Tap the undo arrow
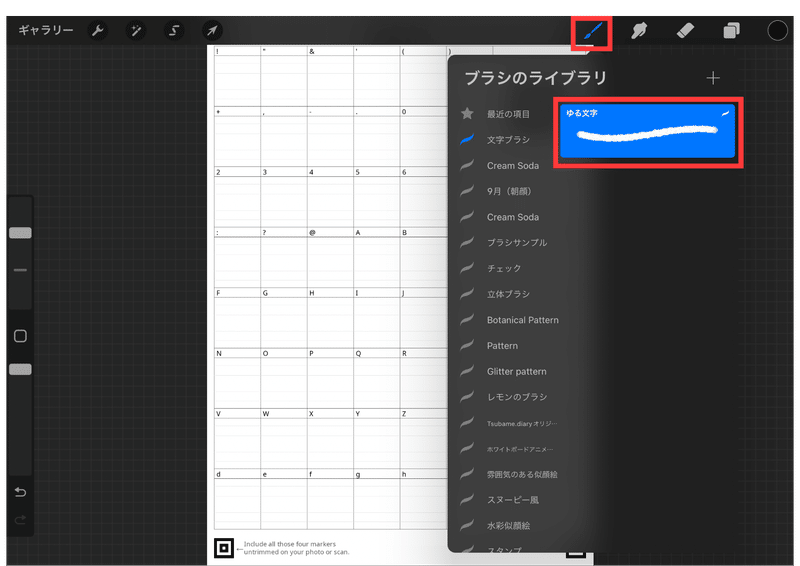The height and width of the screenshot is (566, 800). [x=20, y=492]
